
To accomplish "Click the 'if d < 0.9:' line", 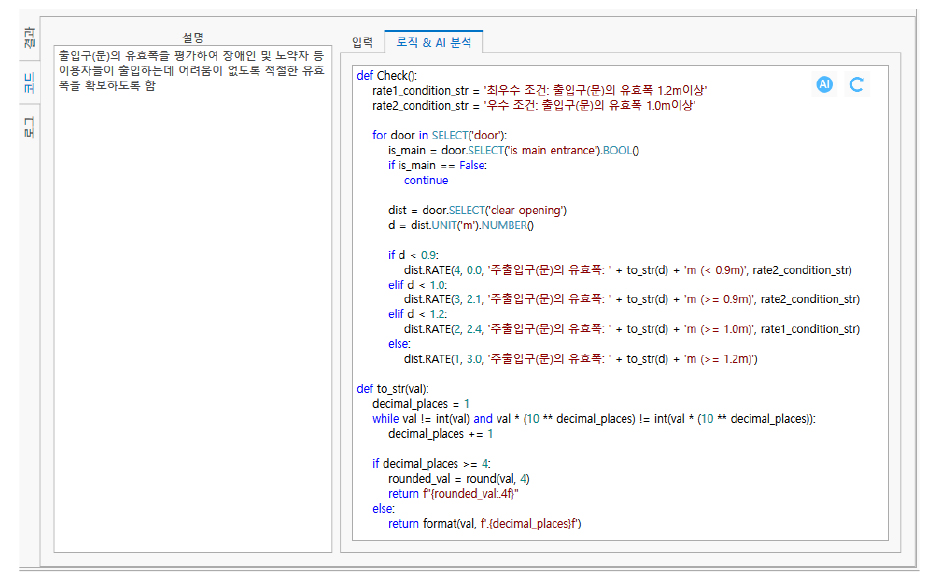I will tap(413, 255).
